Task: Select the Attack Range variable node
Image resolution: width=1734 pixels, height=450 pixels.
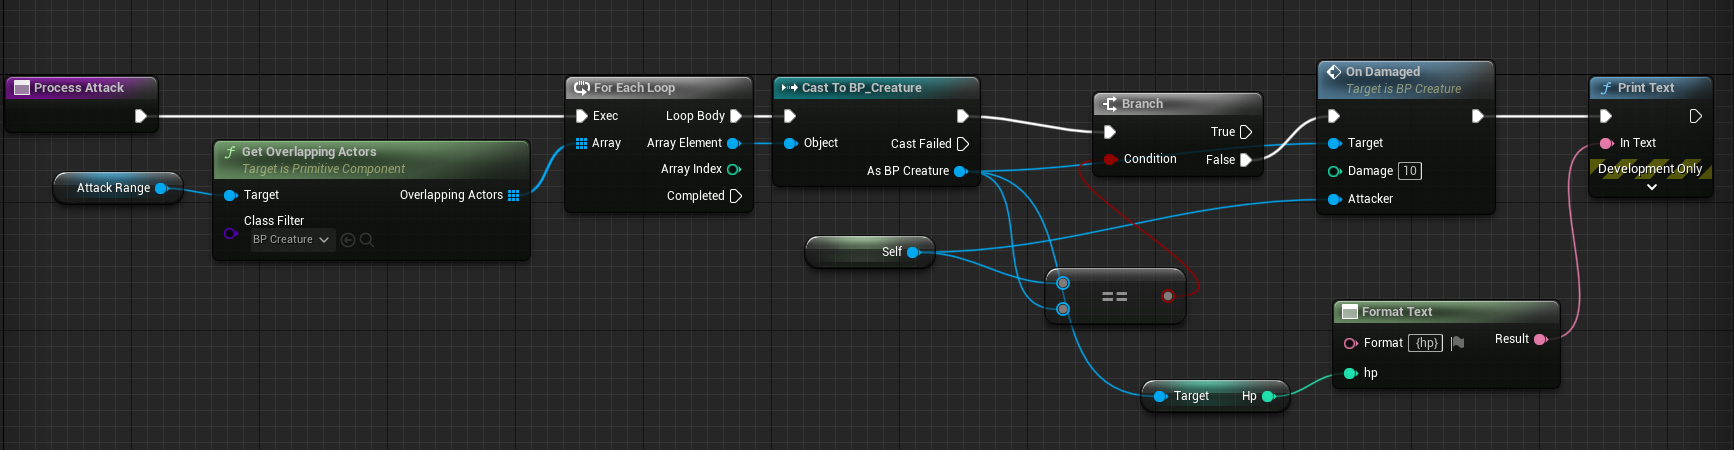Action: 118,188
